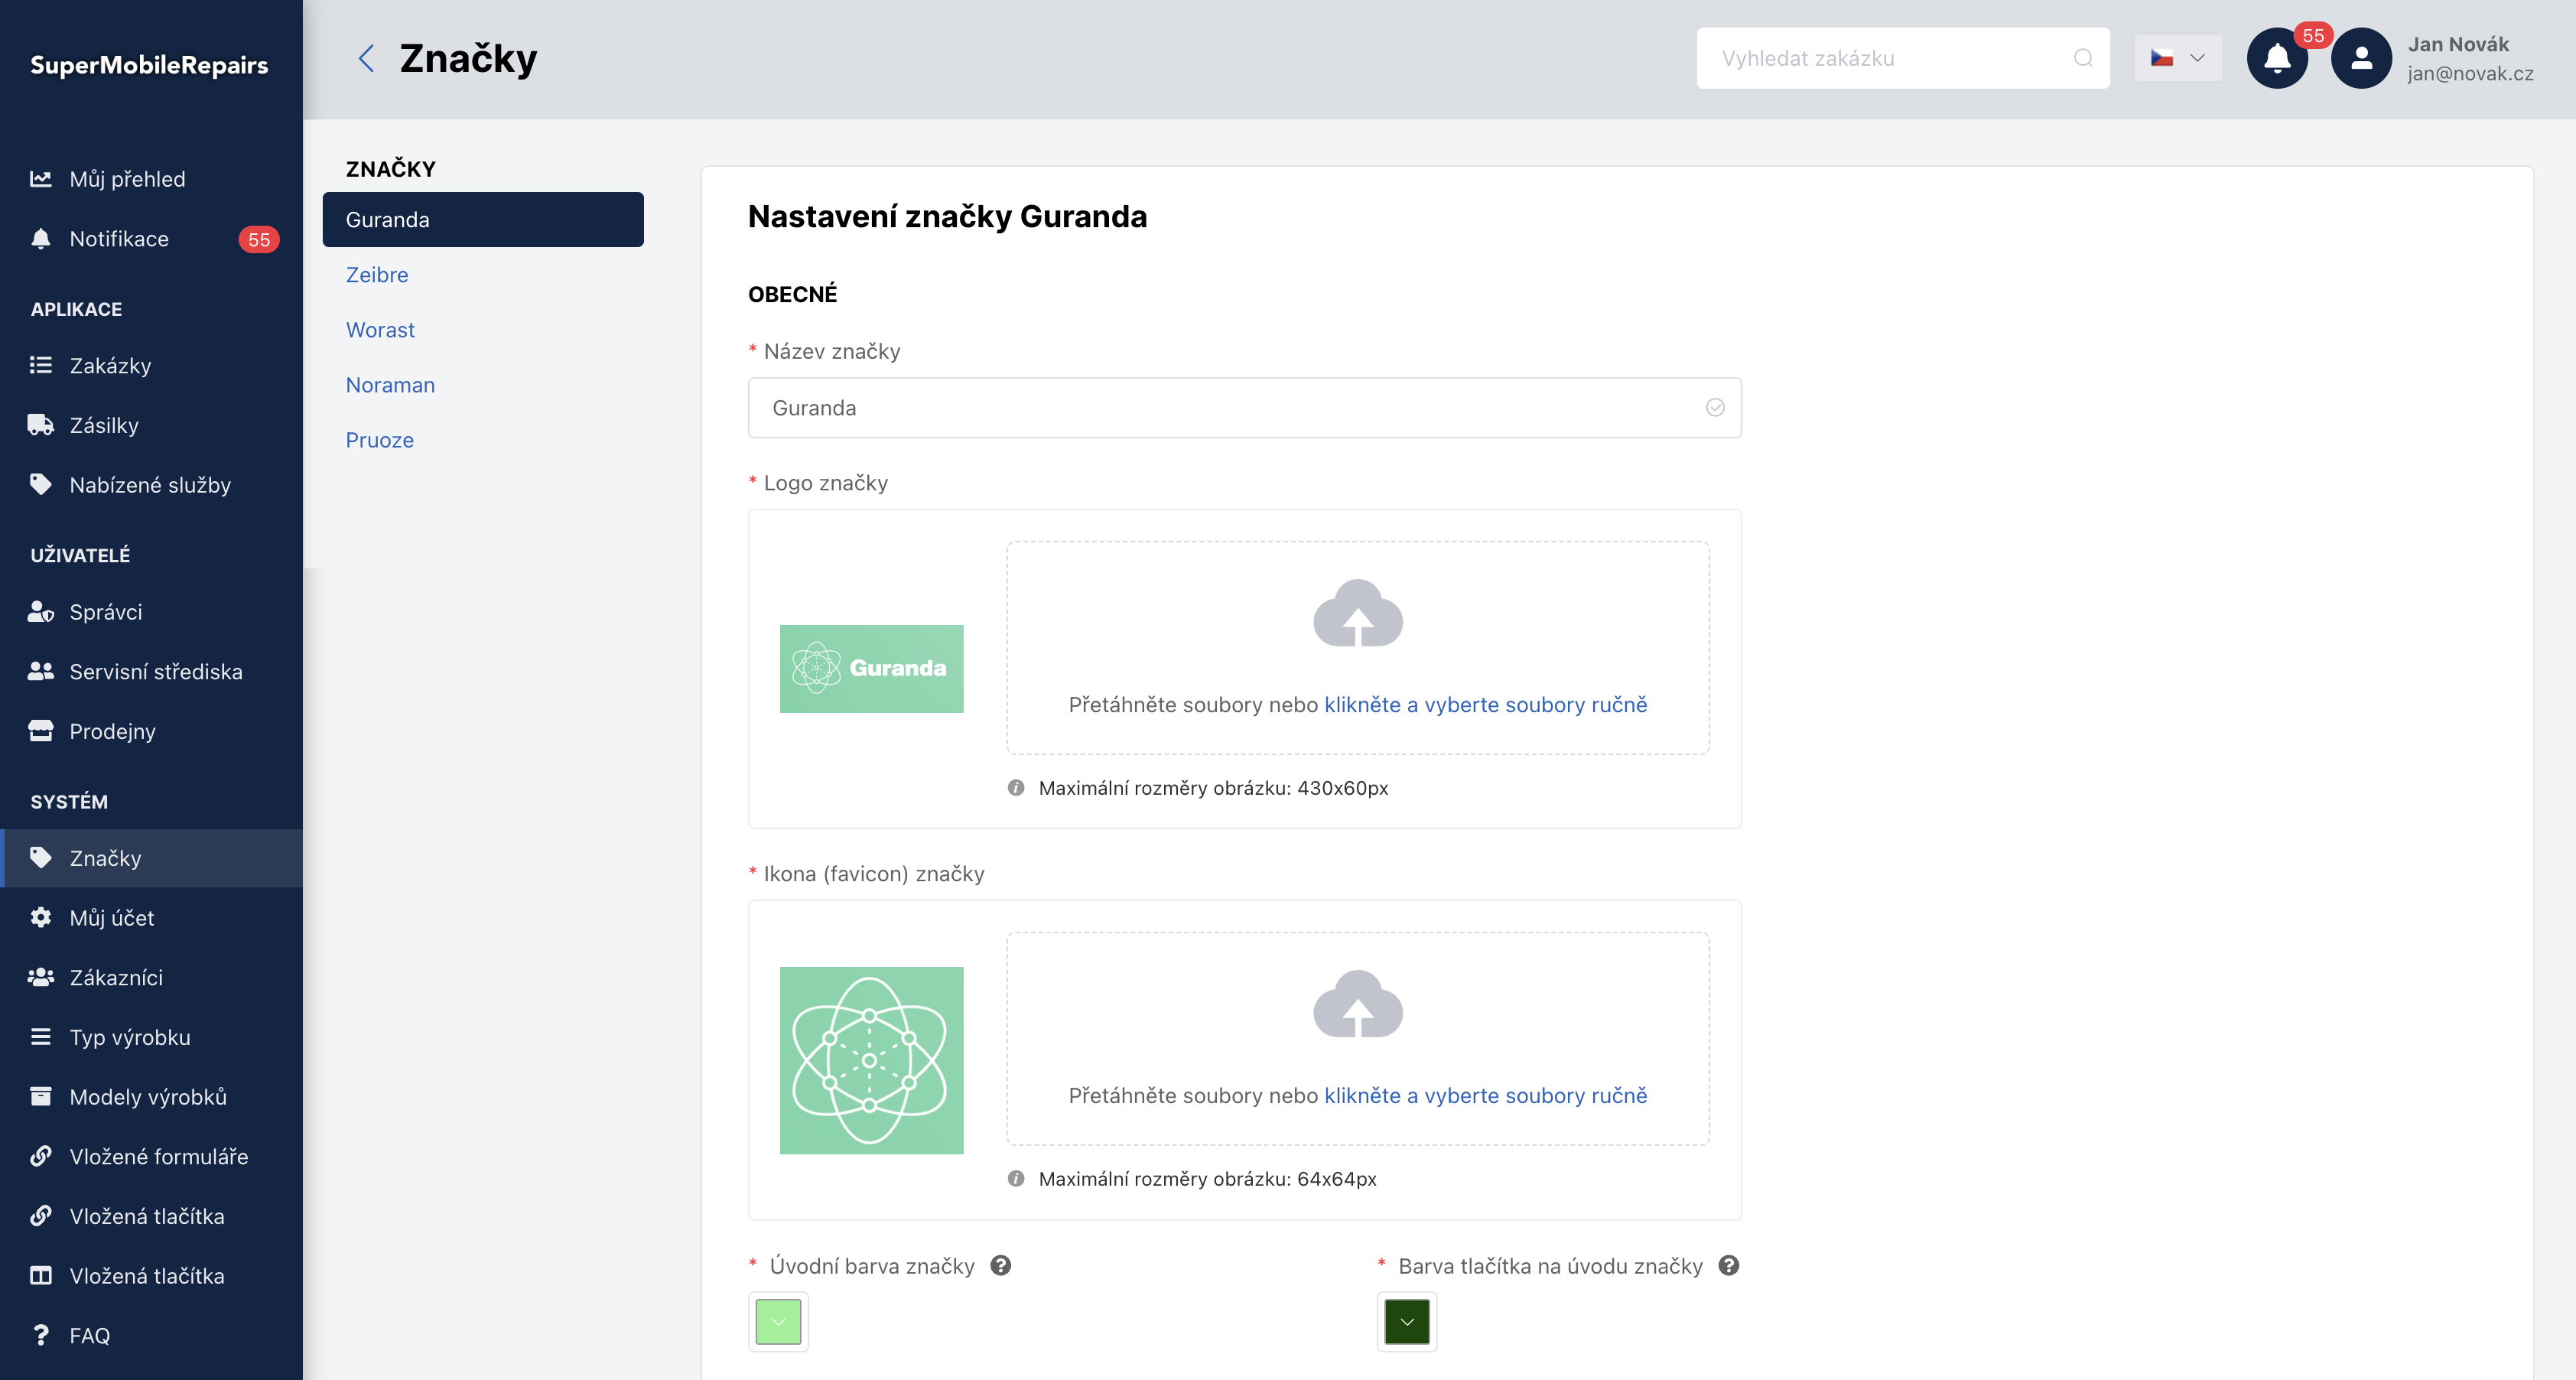Click the Czech flag icon
The height and width of the screenshot is (1380, 2576).
[2161, 58]
